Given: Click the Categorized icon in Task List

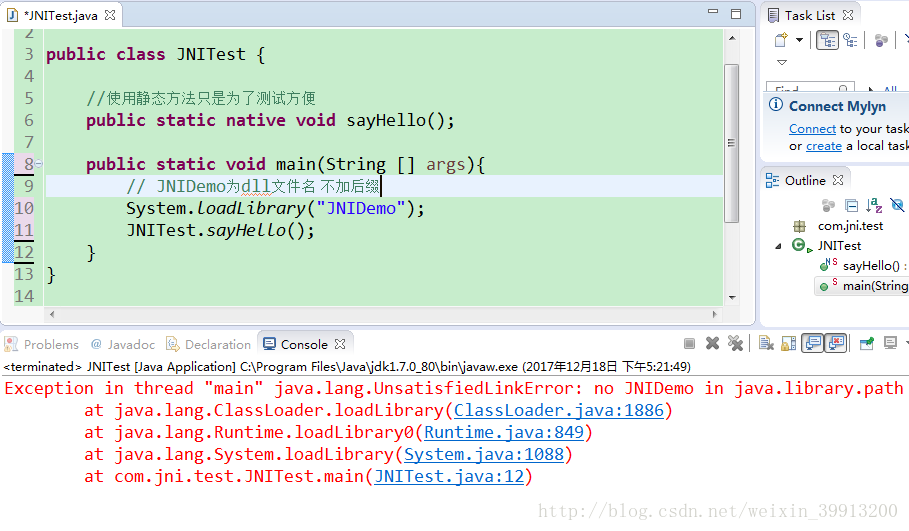Looking at the screenshot, I should 828,40.
